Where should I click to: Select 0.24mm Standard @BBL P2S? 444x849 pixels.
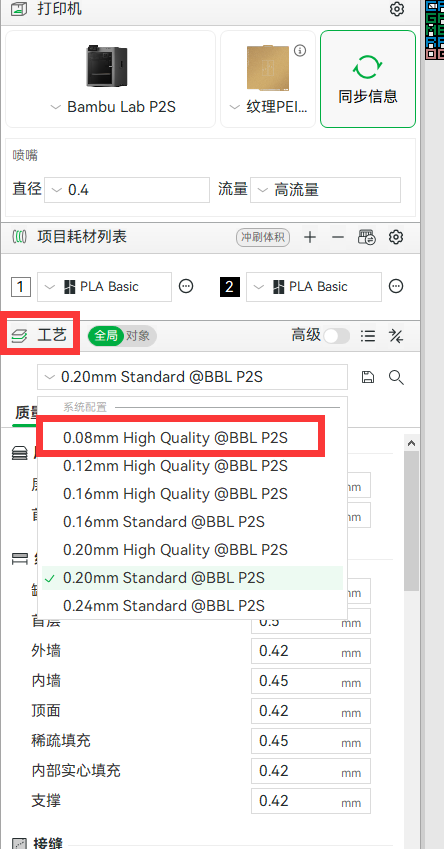tap(192, 606)
